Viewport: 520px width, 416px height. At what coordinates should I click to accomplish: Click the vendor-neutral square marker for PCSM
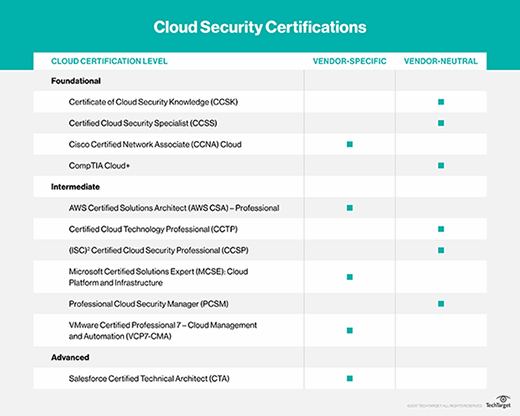pyautogui.click(x=441, y=304)
